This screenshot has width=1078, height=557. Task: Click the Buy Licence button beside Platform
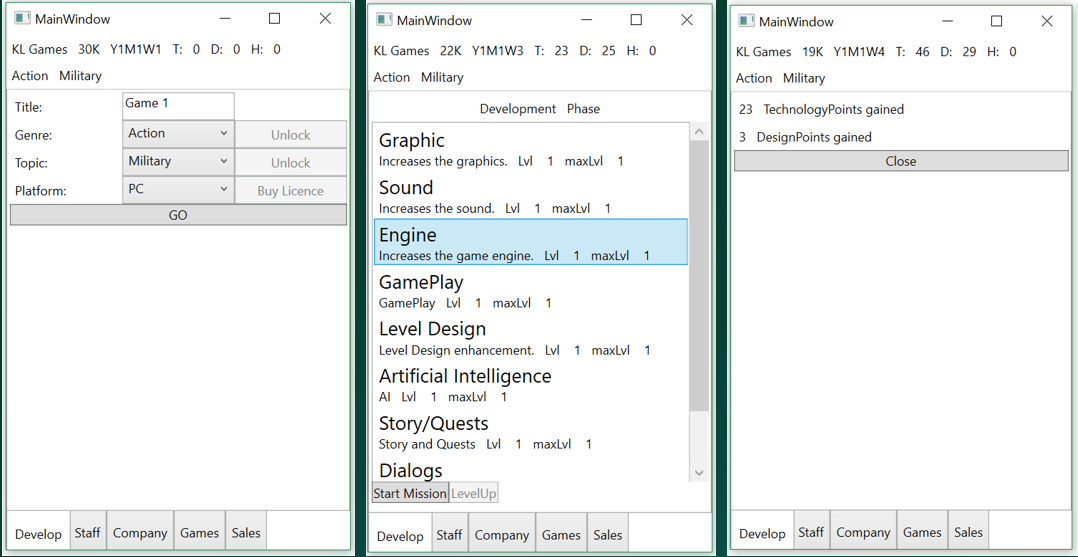coord(290,191)
